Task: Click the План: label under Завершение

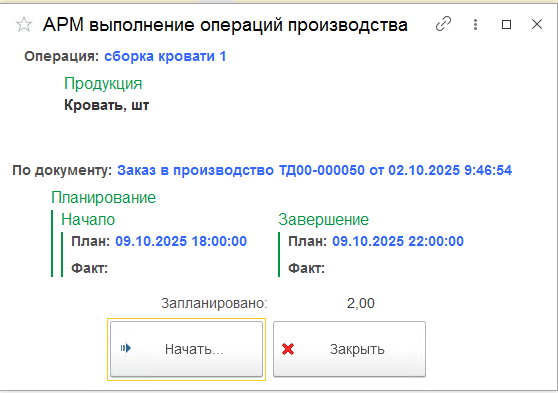Action: tap(308, 241)
